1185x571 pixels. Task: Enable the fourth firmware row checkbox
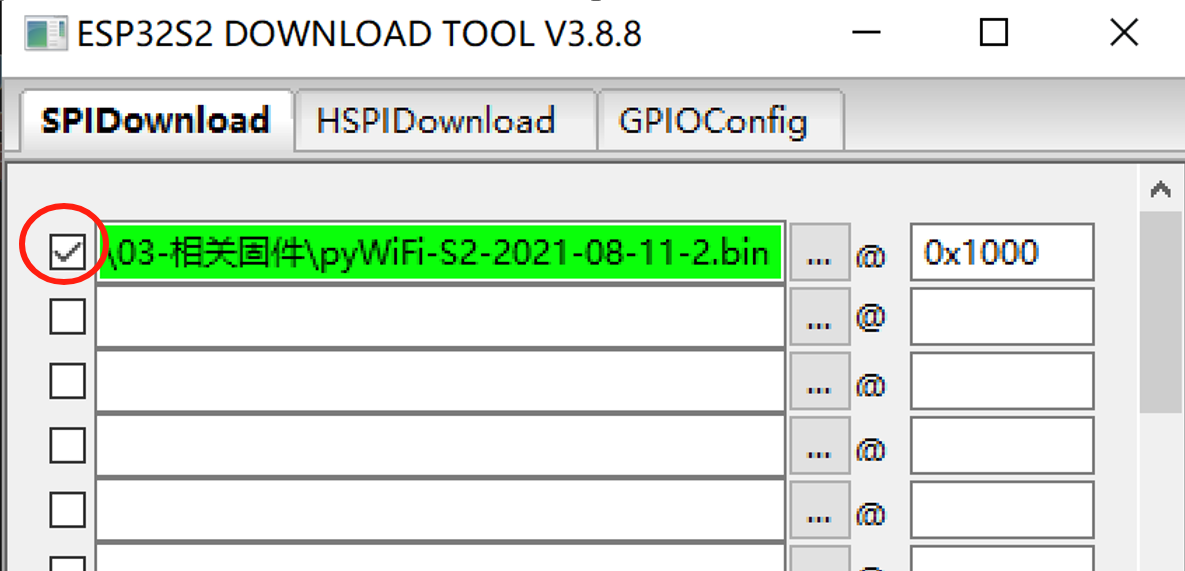67,445
